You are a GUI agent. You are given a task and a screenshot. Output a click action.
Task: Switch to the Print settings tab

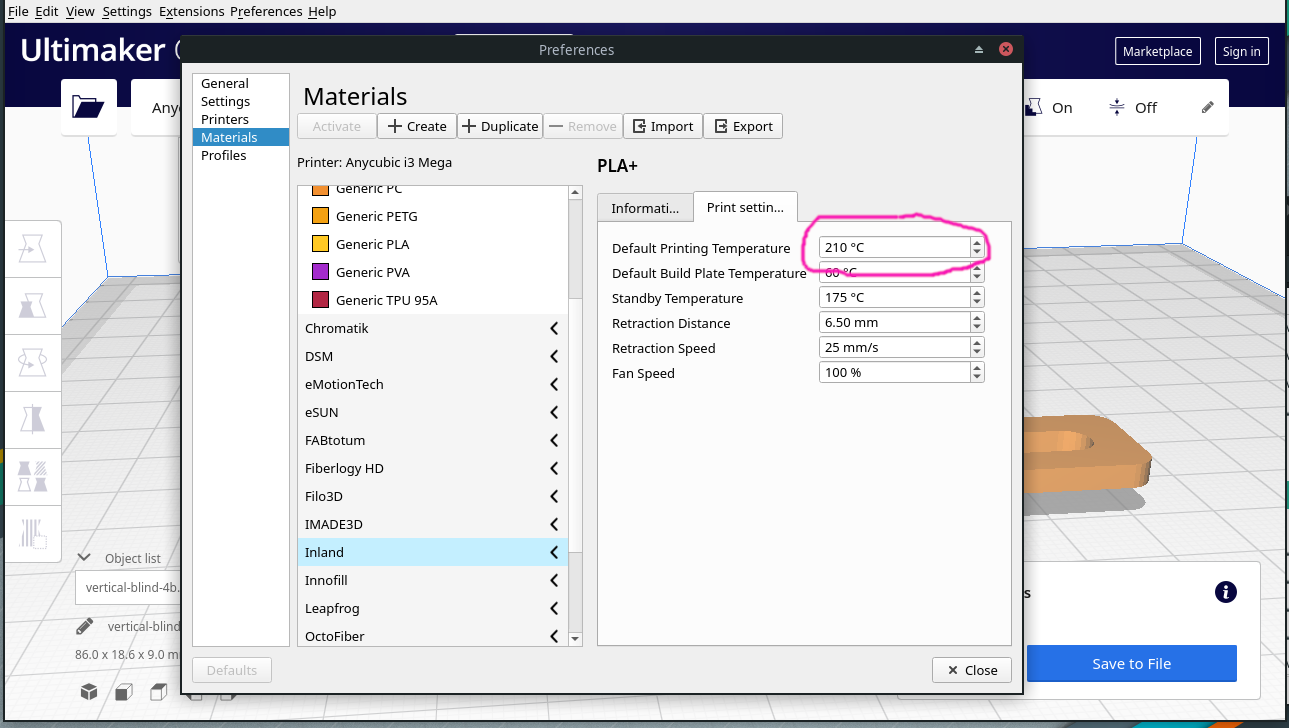[745, 207]
